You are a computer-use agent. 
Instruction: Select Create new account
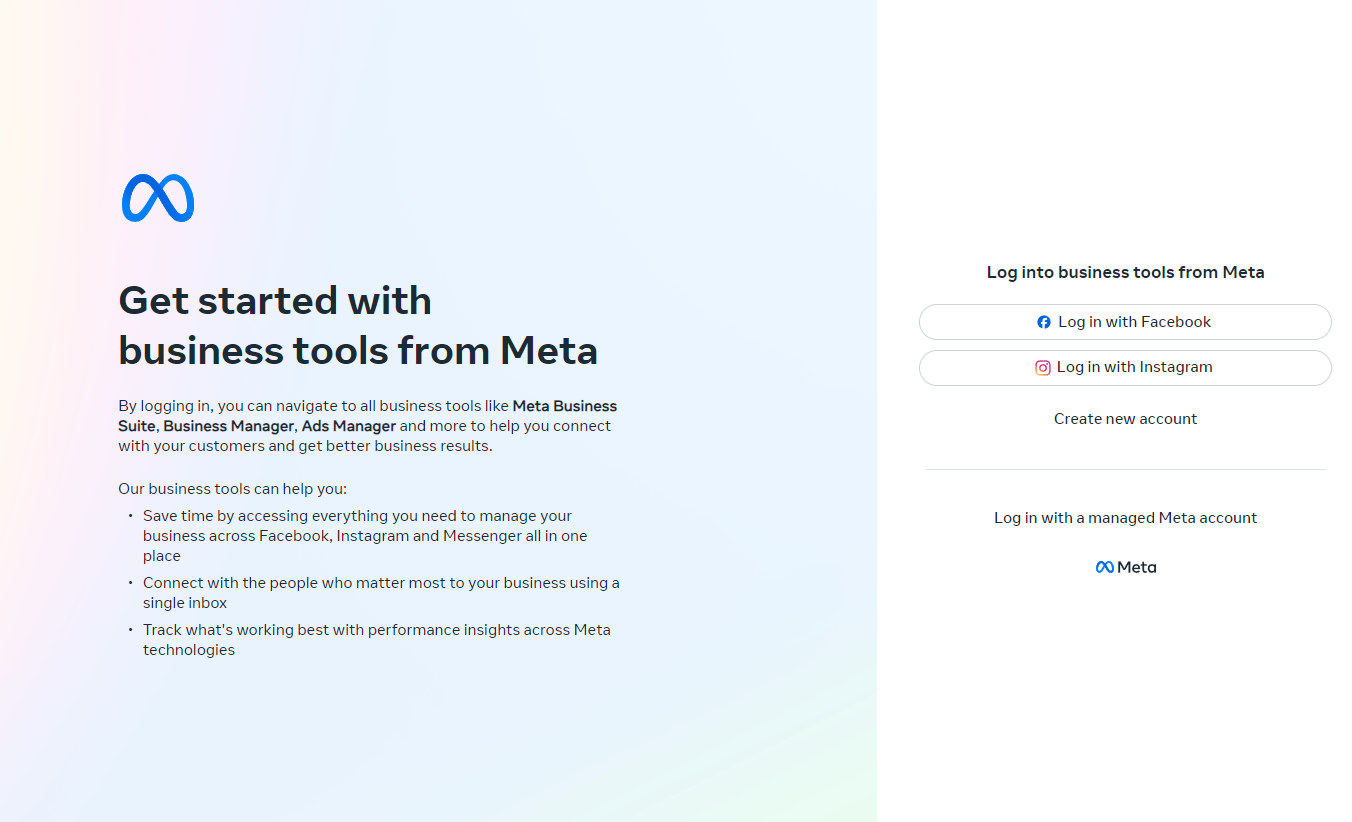(1125, 418)
